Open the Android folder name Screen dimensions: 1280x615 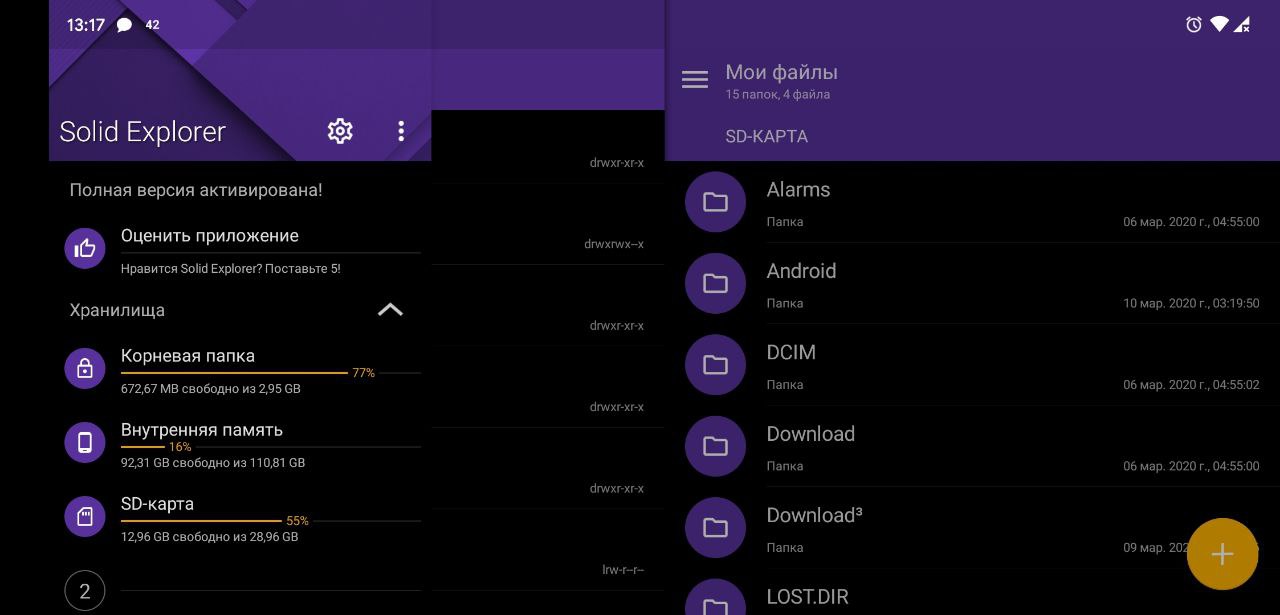(801, 271)
